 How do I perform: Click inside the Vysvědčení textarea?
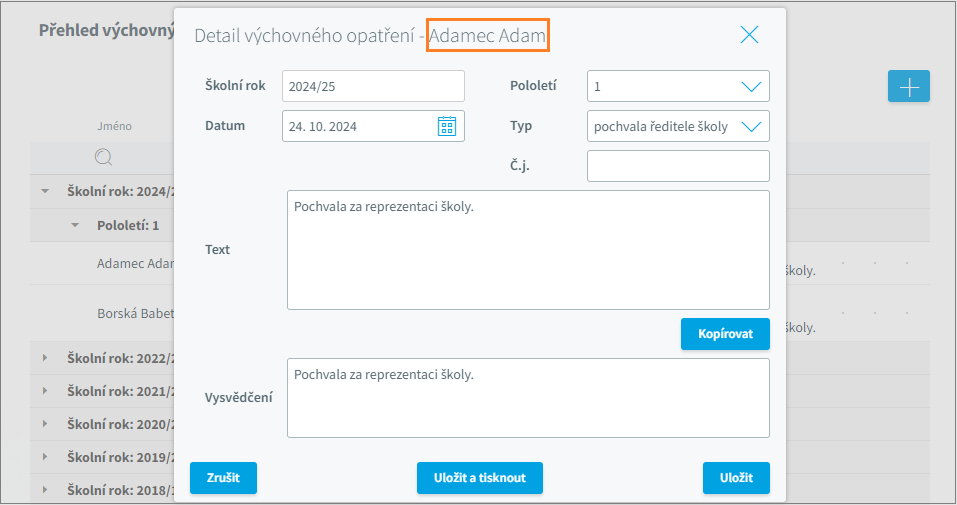pos(527,398)
